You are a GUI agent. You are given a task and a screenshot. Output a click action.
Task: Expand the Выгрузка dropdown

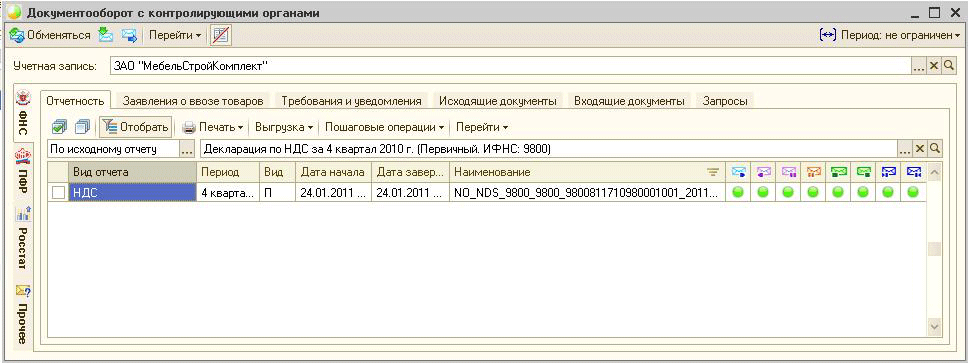[x=284, y=127]
